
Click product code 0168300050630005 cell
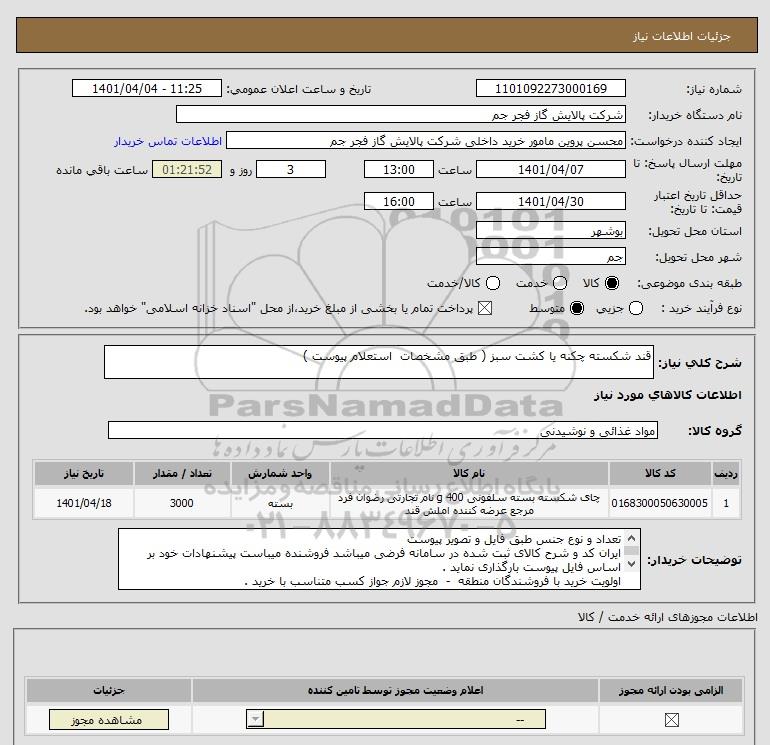[x=660, y=503]
